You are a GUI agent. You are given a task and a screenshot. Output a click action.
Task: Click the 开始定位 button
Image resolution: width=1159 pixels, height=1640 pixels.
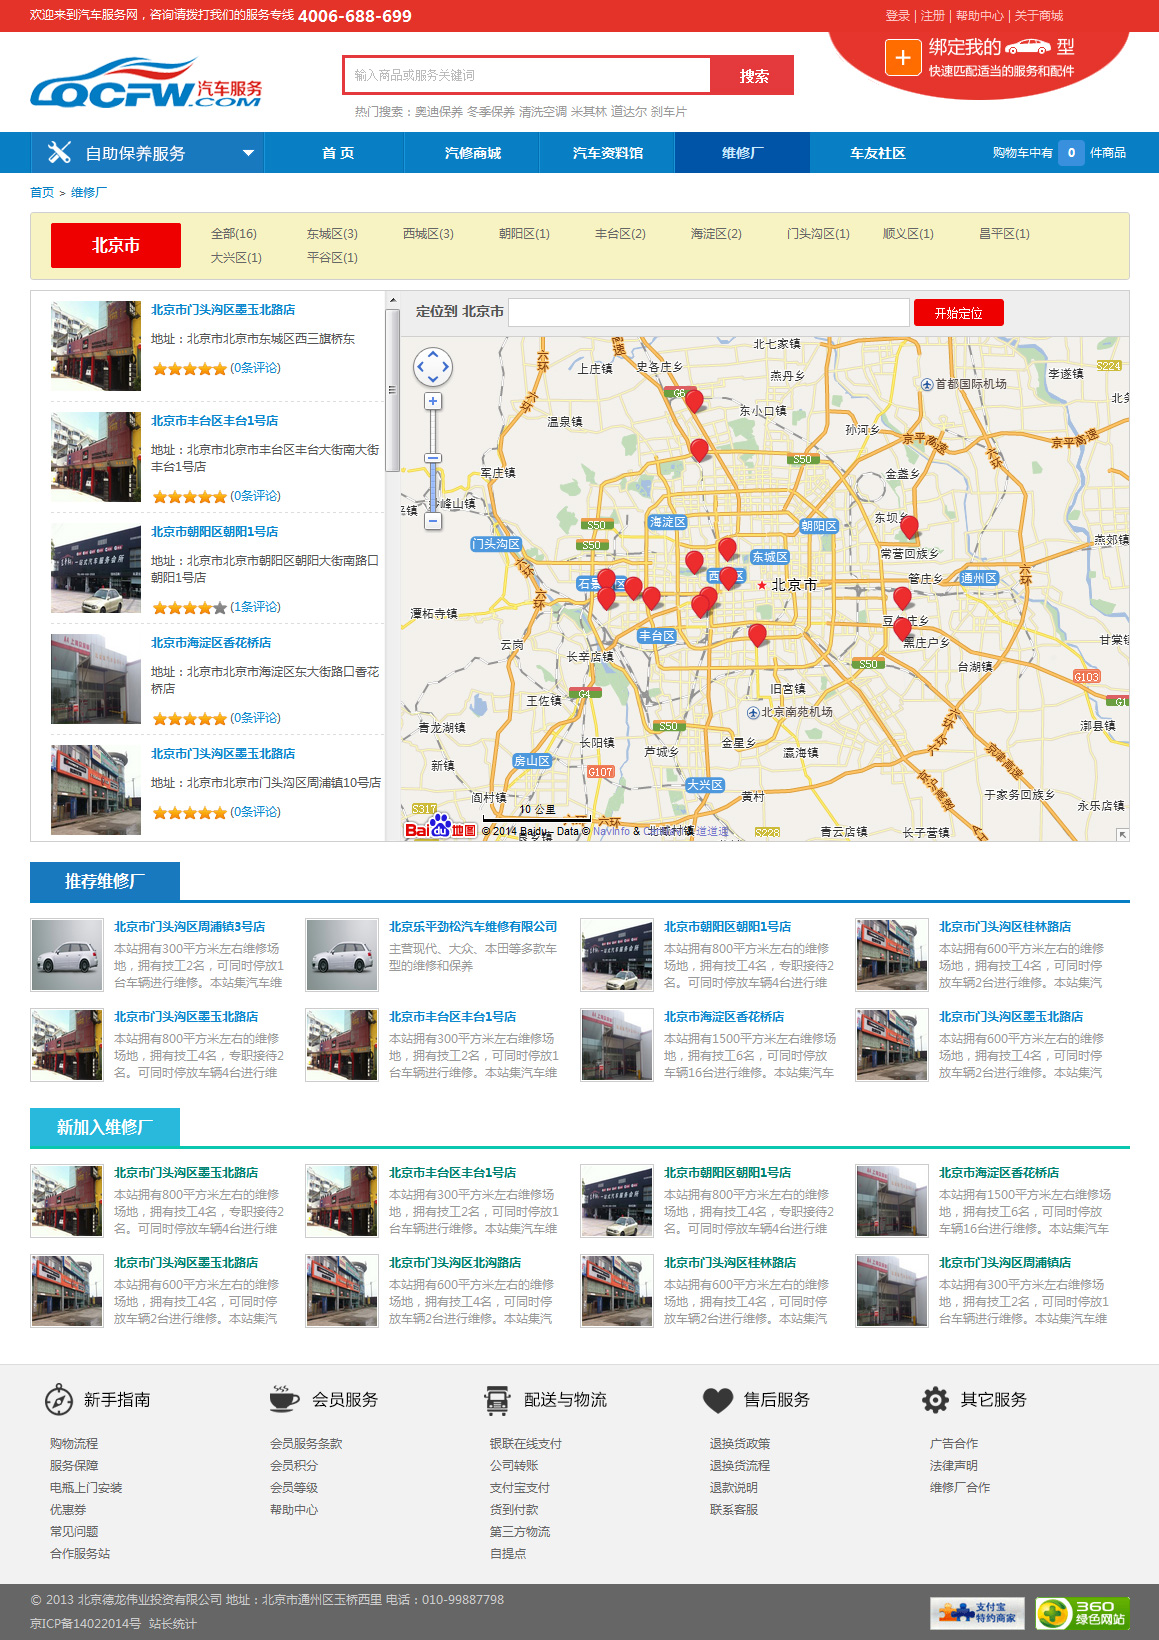959,313
